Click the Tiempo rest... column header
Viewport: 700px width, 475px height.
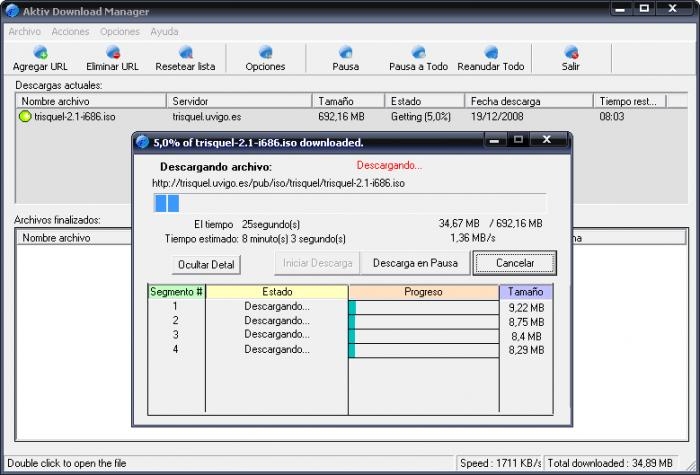[x=630, y=101]
